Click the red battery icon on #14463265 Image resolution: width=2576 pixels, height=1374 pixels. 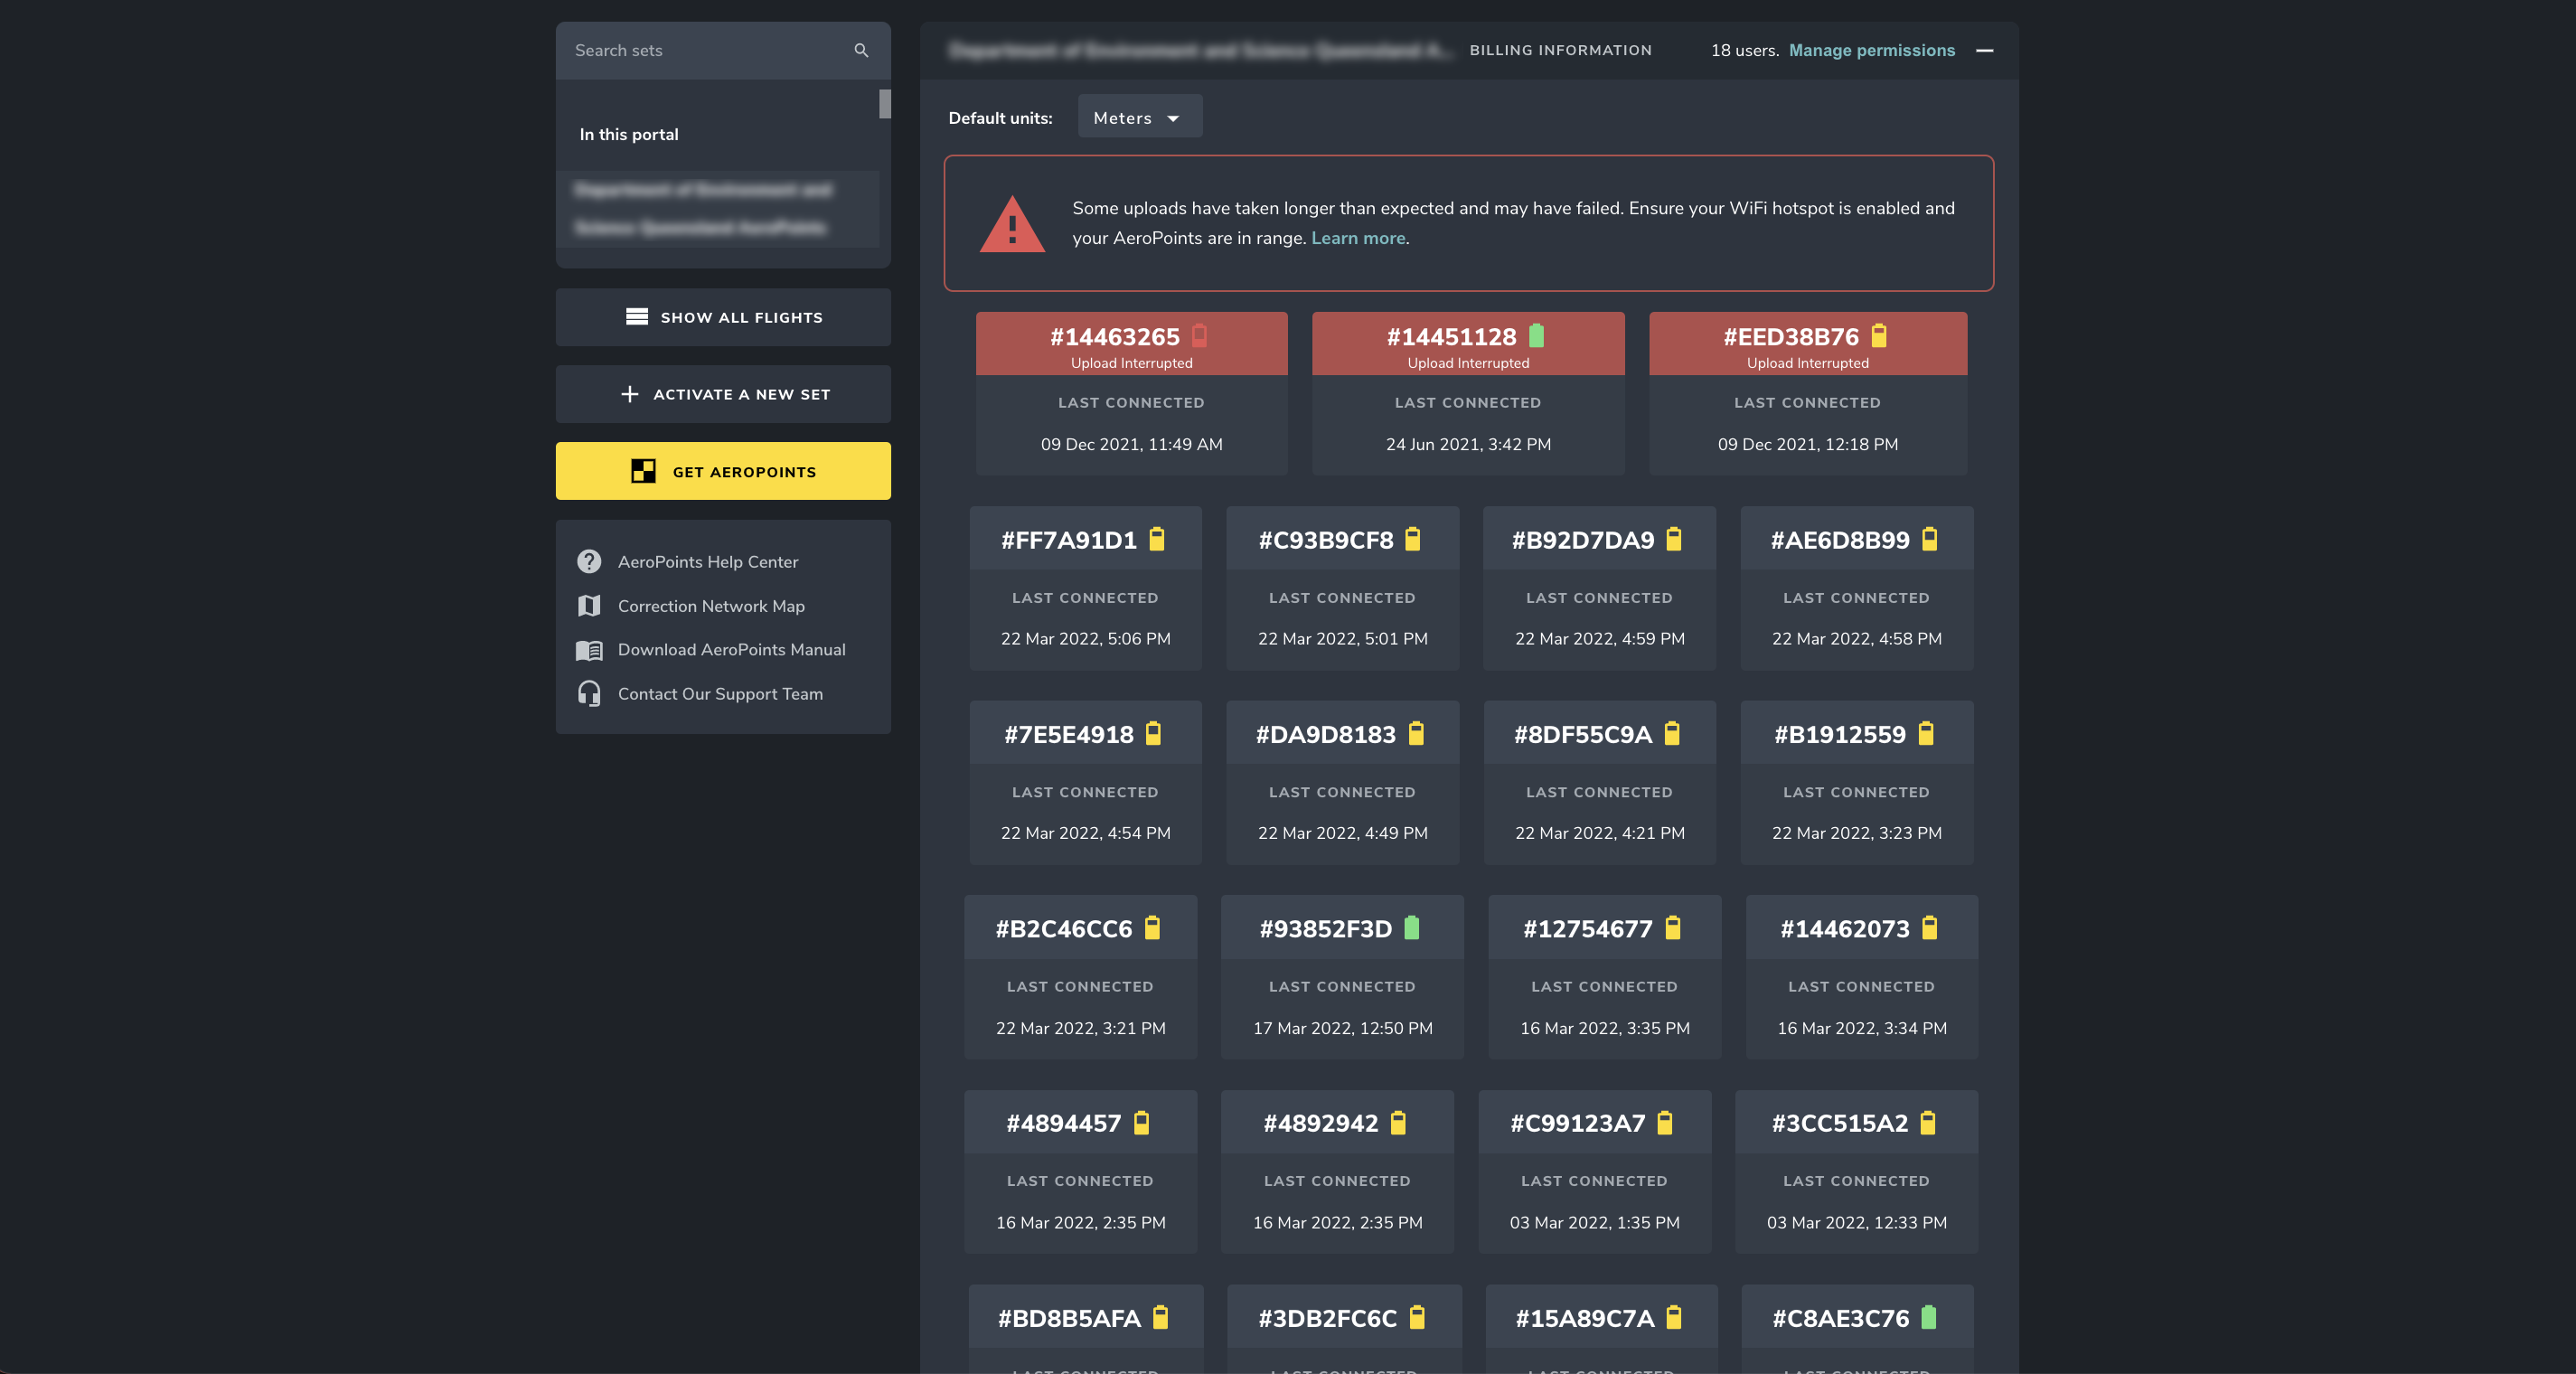click(x=1200, y=336)
